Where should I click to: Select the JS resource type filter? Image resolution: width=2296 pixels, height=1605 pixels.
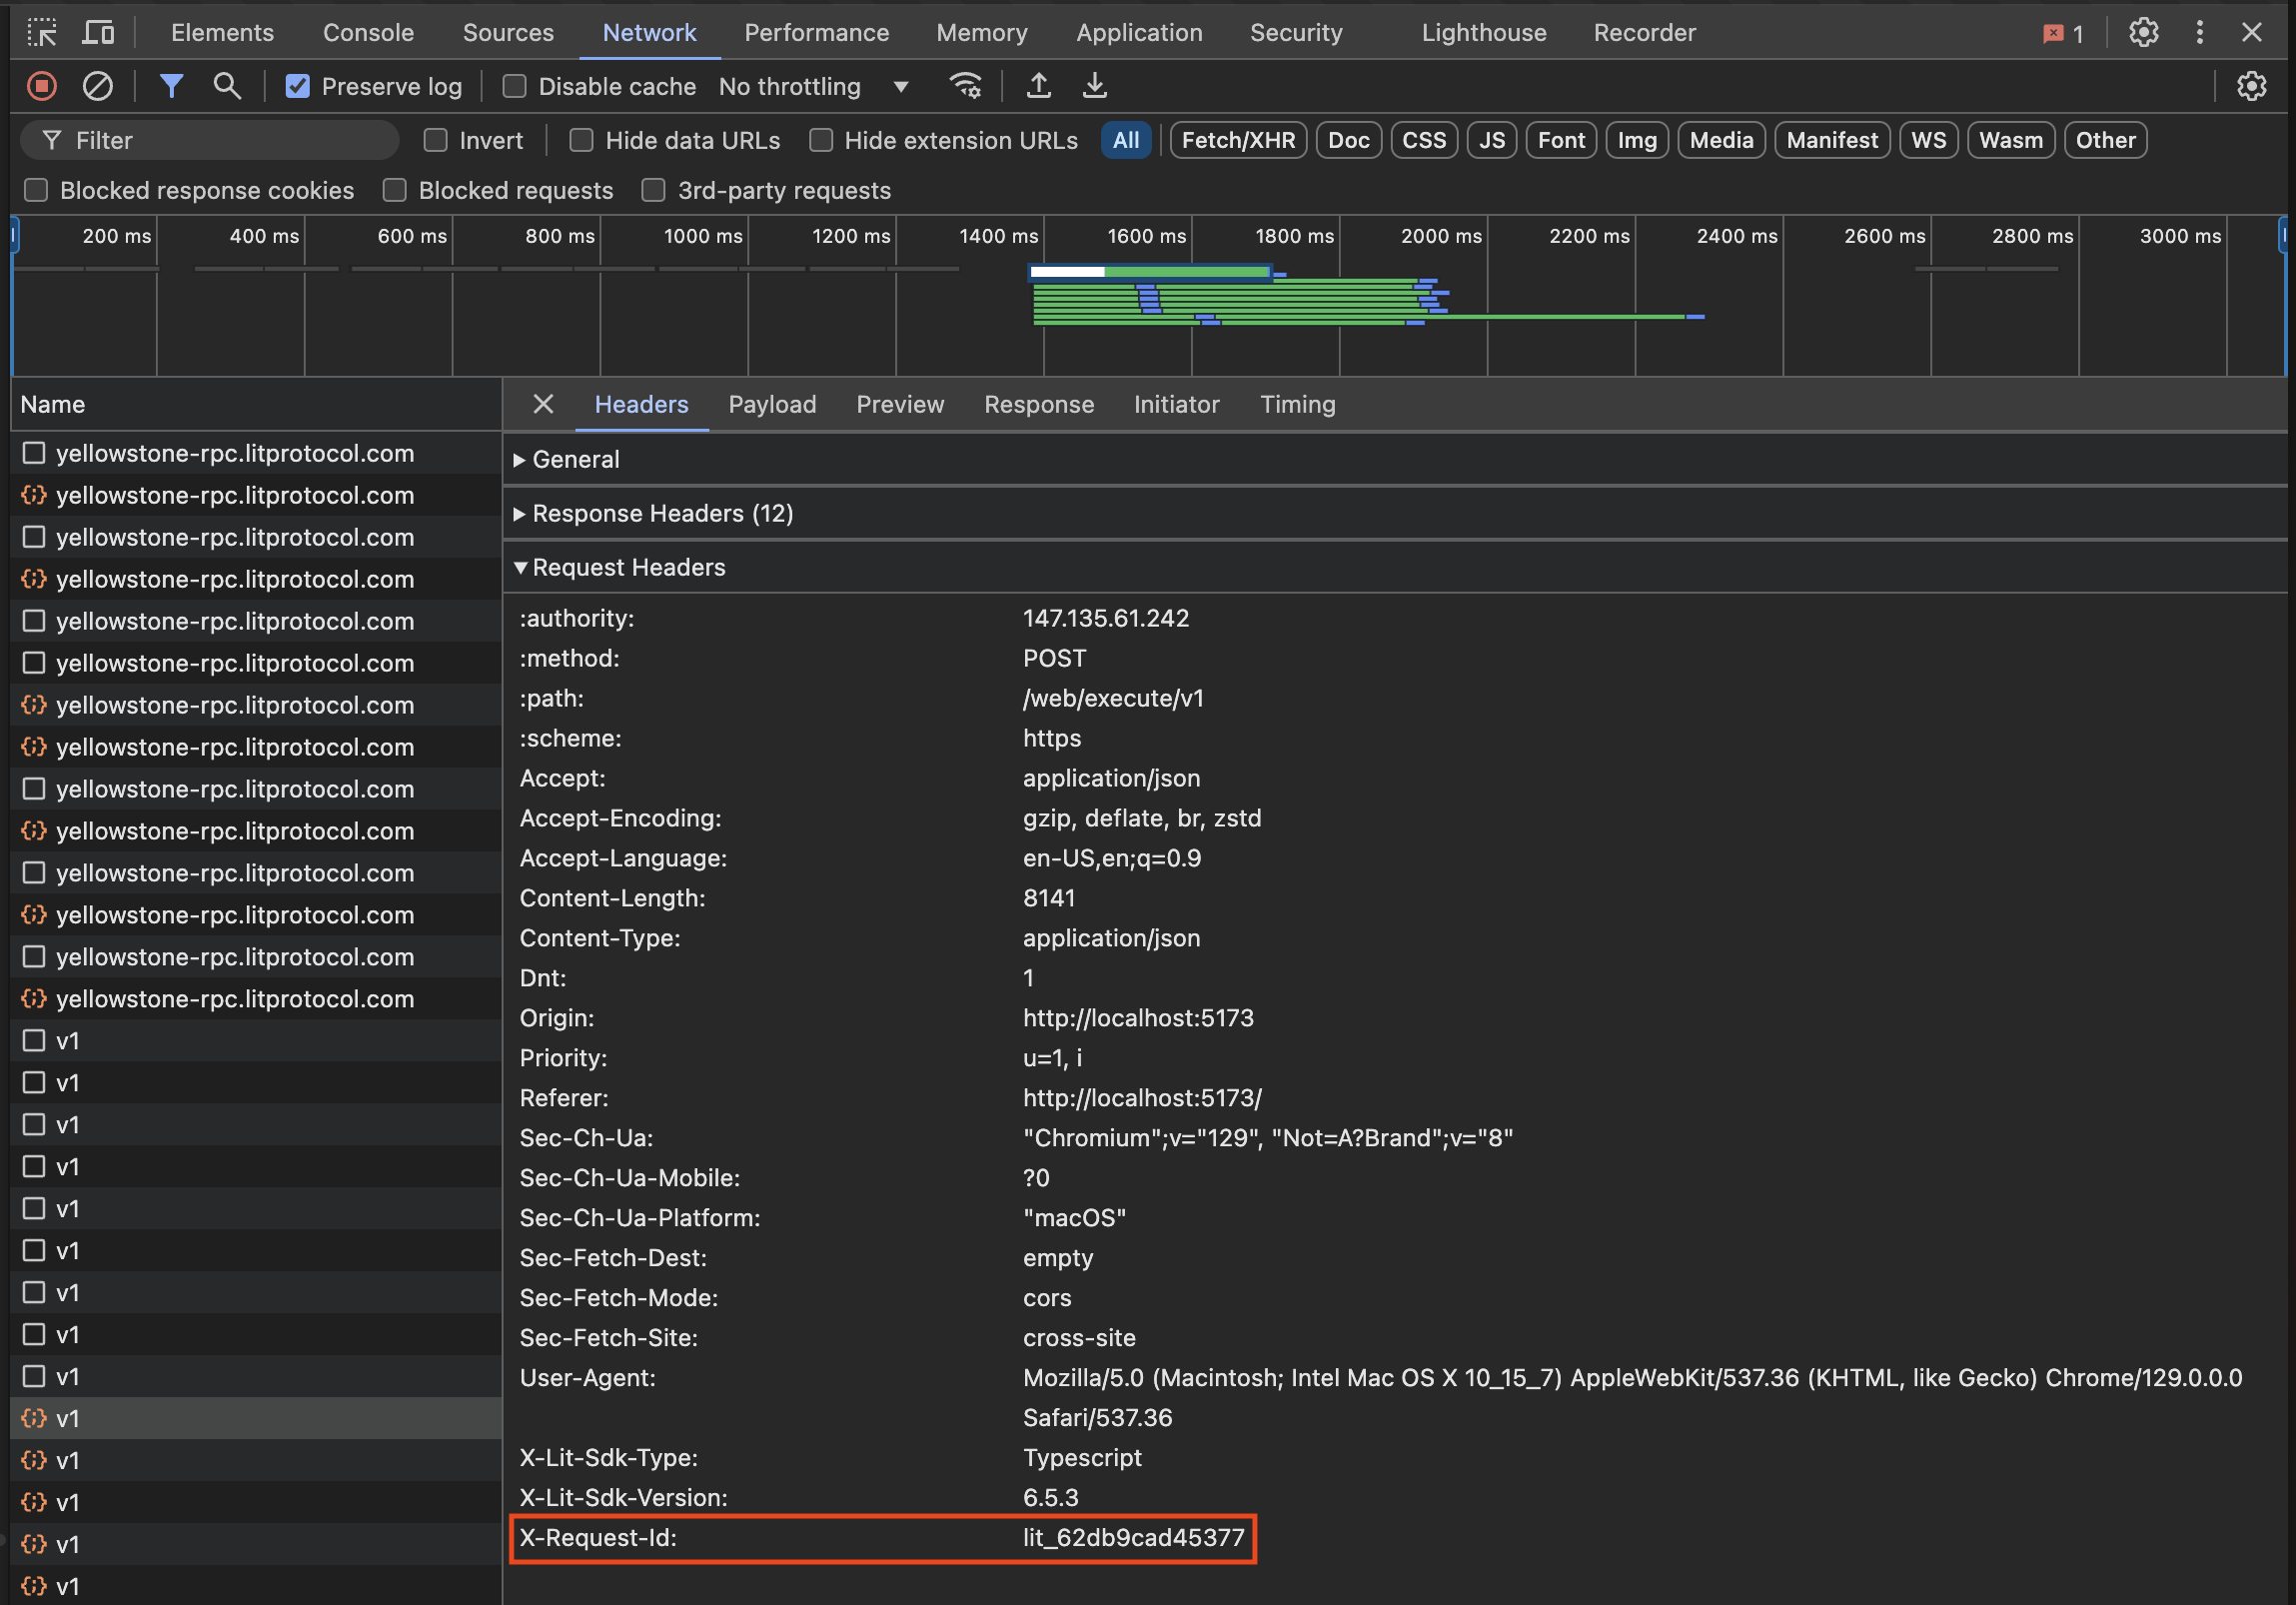pos(1492,140)
